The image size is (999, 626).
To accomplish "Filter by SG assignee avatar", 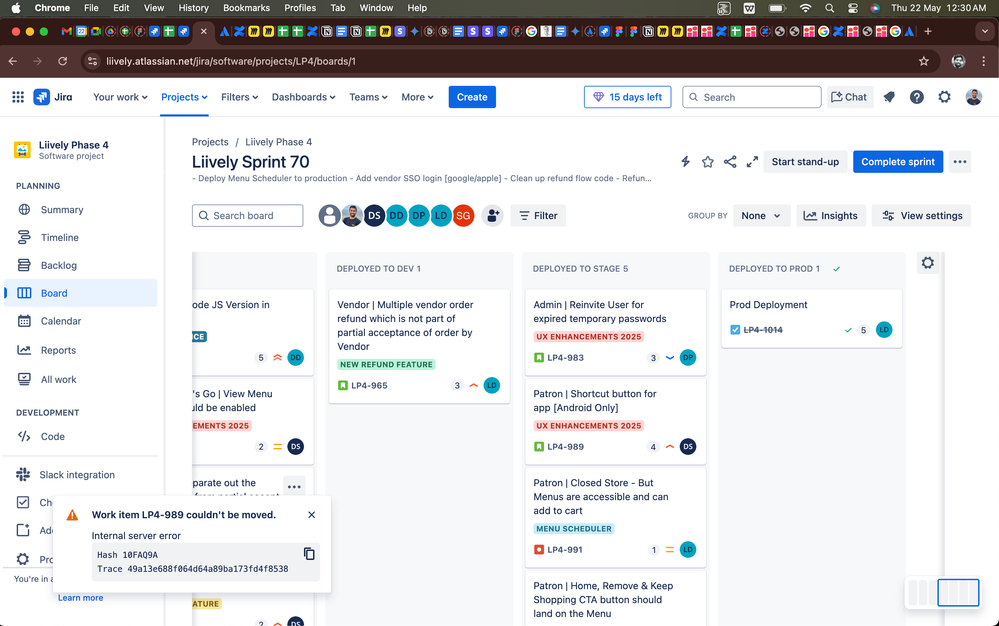I will click(463, 216).
